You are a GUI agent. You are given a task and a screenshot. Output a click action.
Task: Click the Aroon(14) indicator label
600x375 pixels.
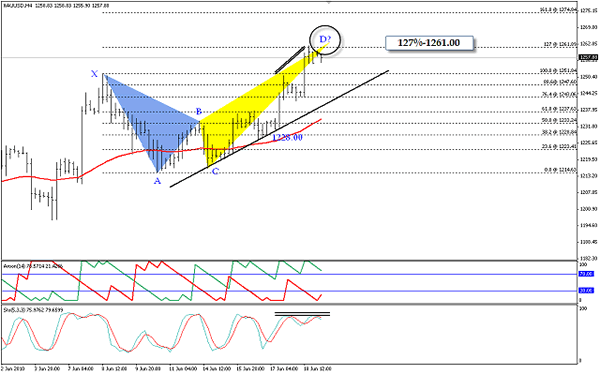tap(33, 266)
